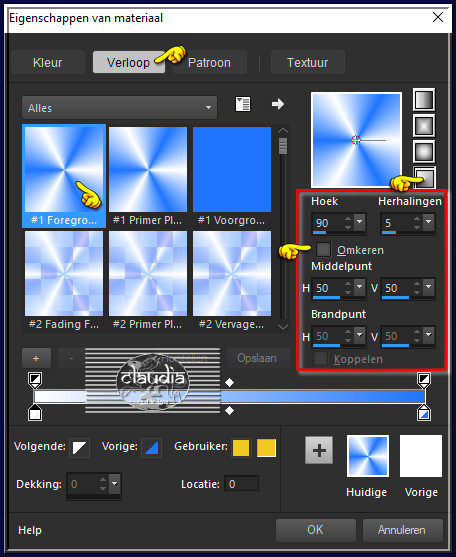This screenshot has width=456, height=557.
Task: Toggle the Koppelen checkbox
Action: 320,359
